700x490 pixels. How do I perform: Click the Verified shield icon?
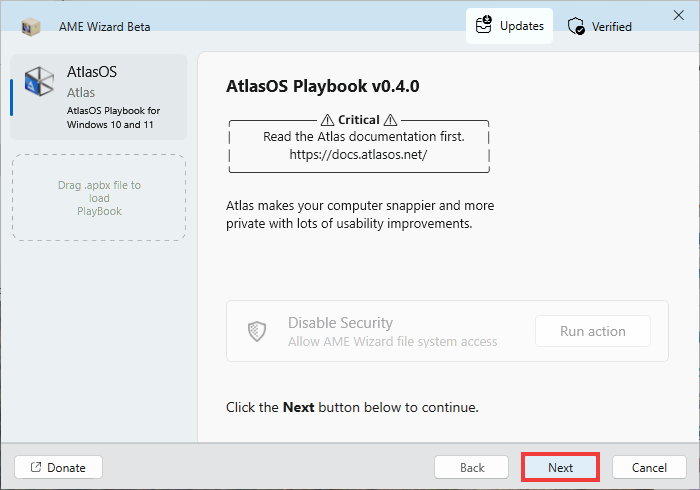(576, 26)
